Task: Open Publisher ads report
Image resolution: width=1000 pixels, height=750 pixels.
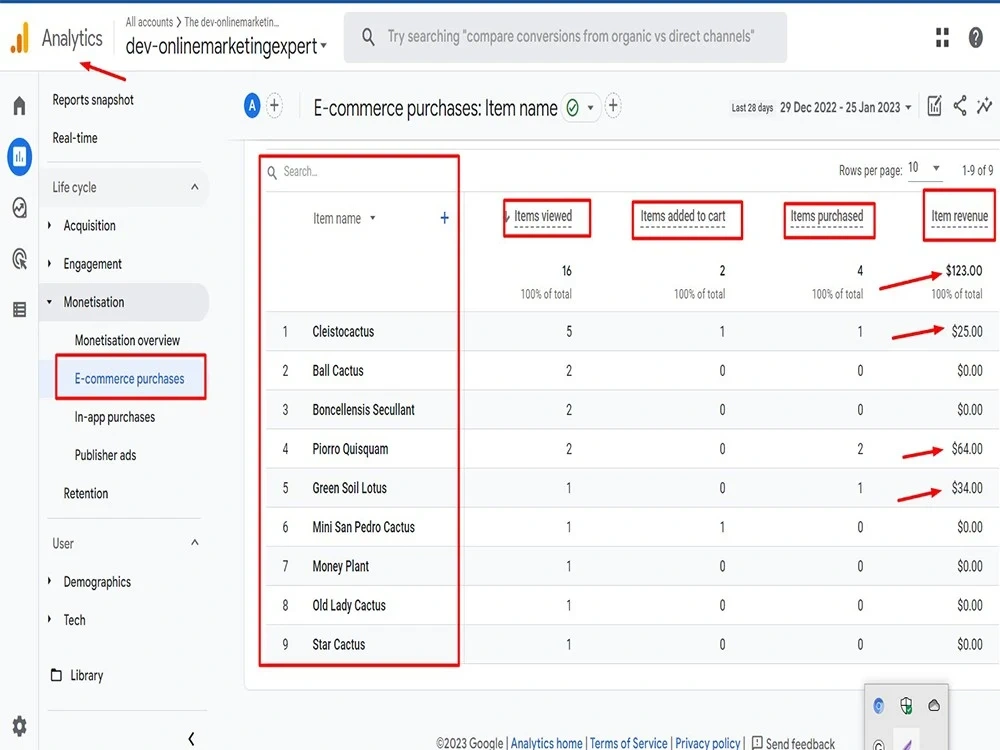Action: (105, 455)
